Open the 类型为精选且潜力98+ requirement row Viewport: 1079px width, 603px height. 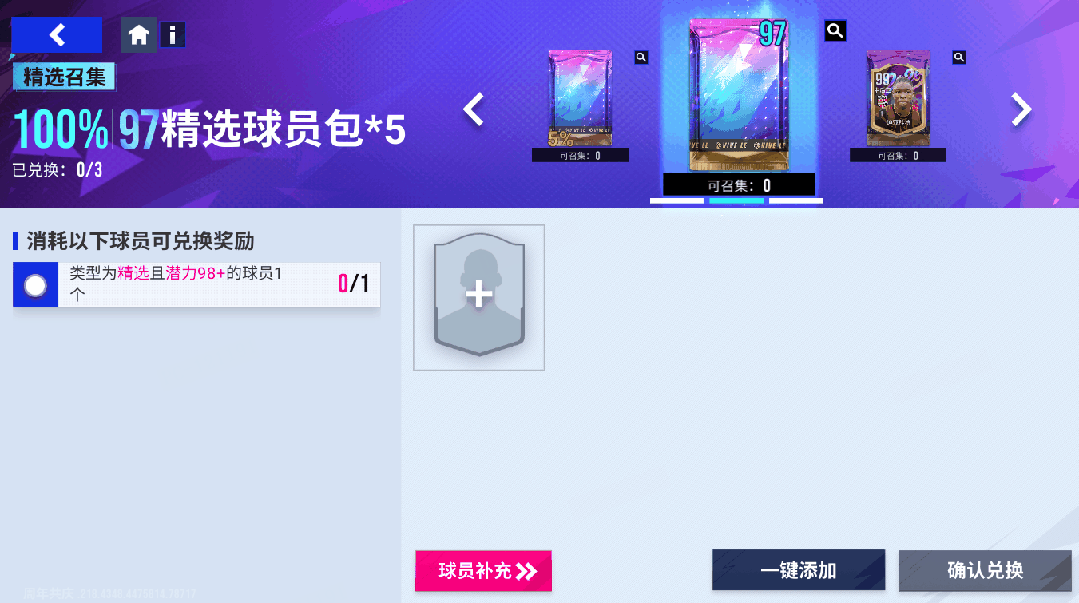197,284
